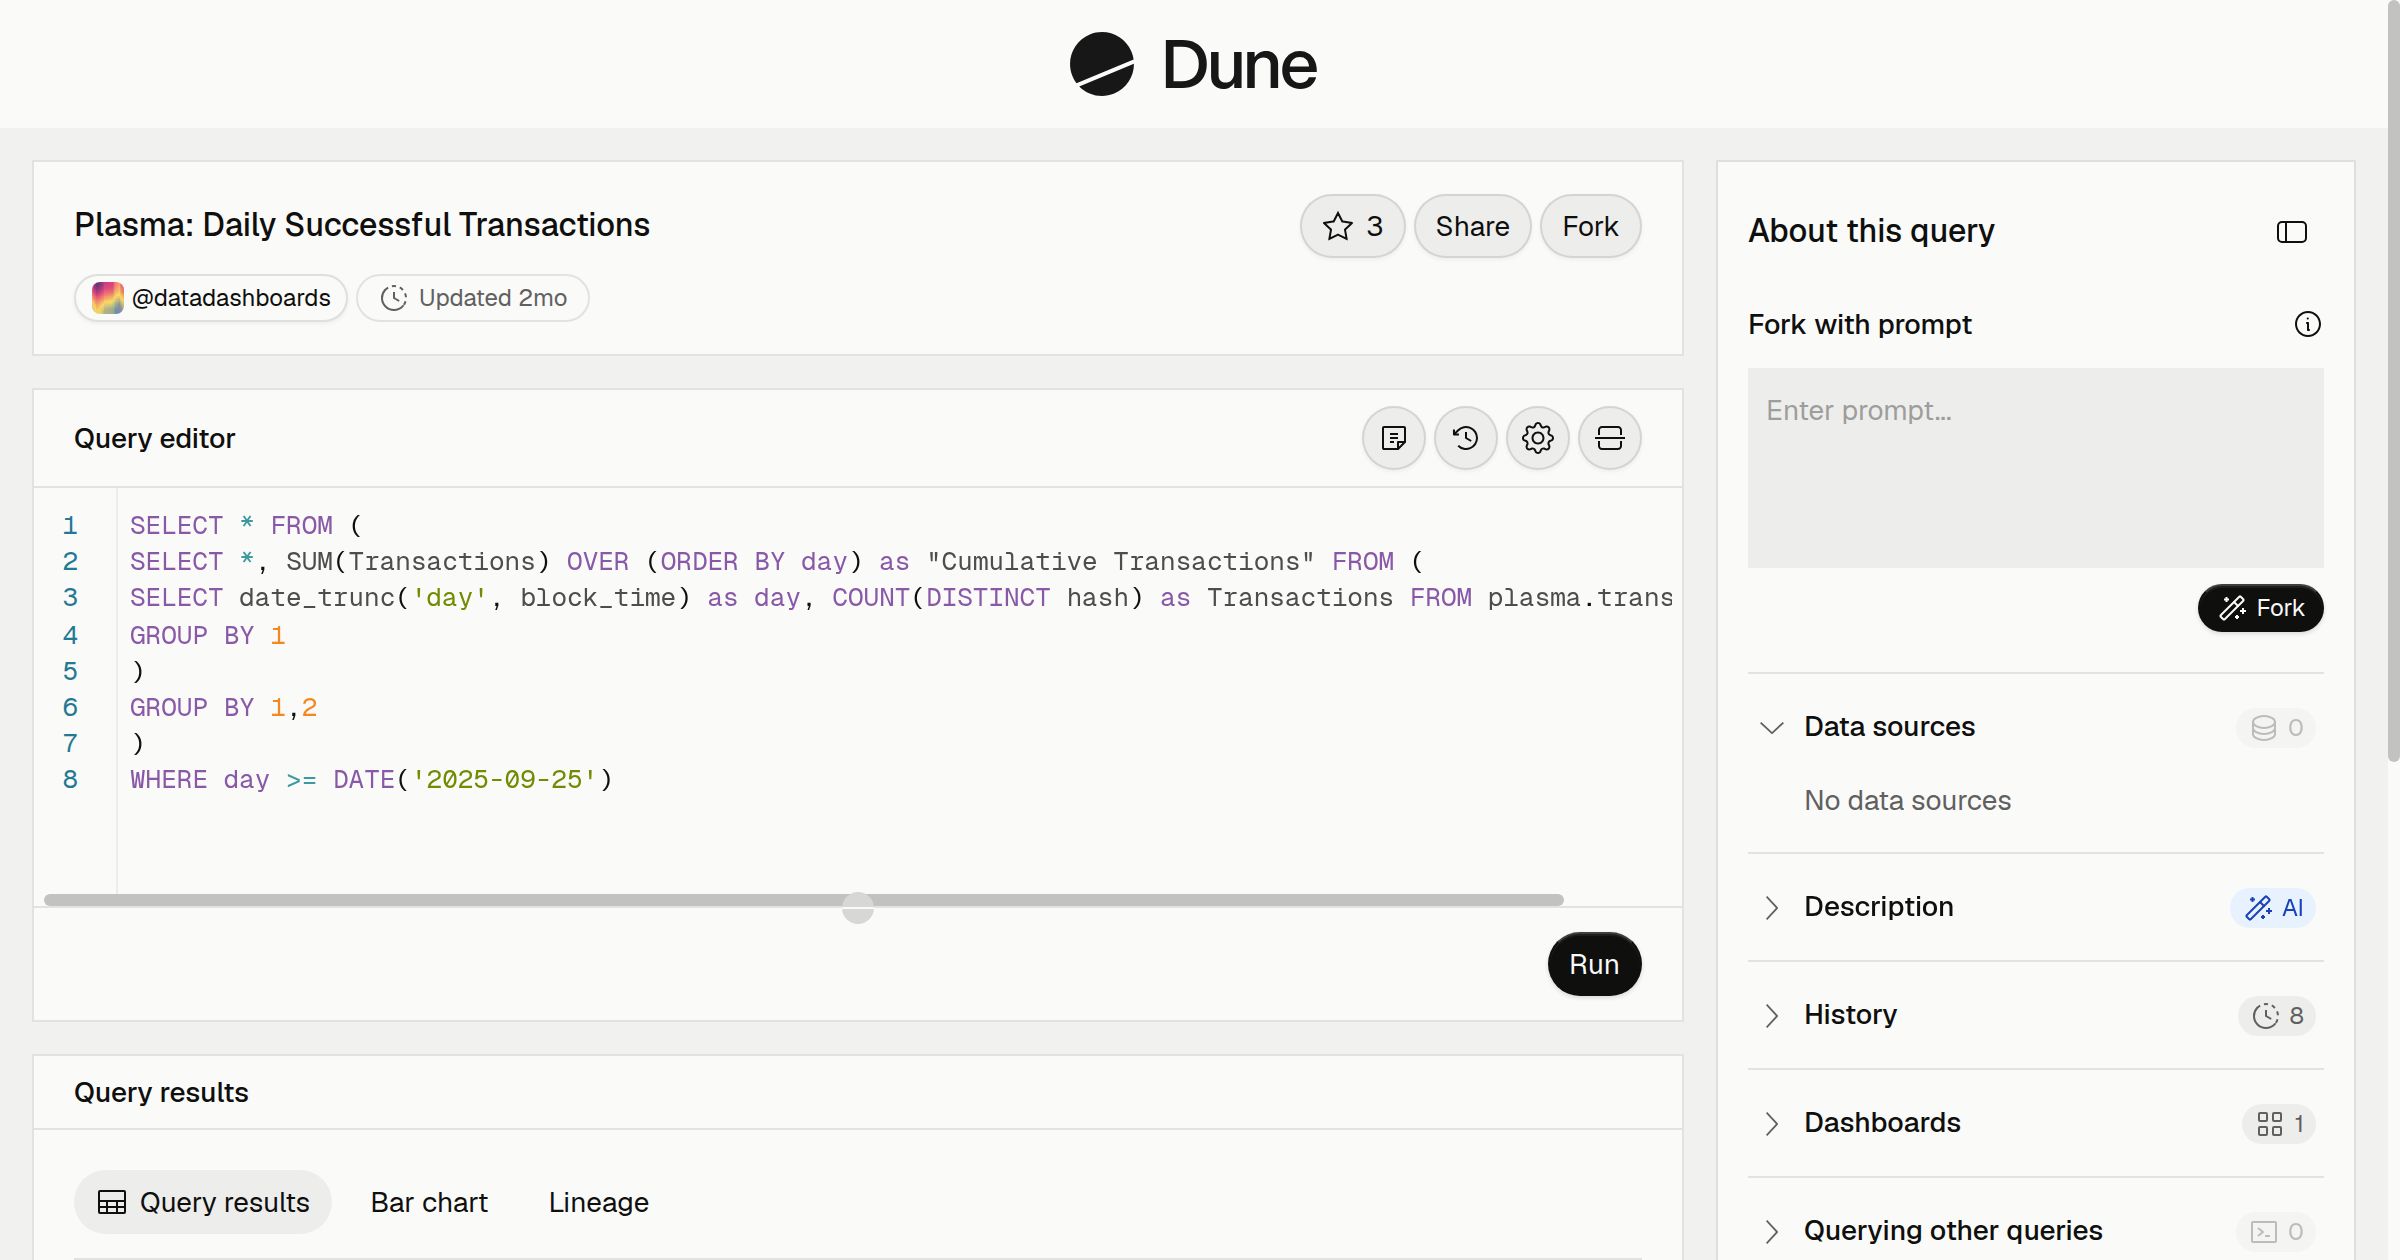Expand the Description section

(x=1771, y=907)
